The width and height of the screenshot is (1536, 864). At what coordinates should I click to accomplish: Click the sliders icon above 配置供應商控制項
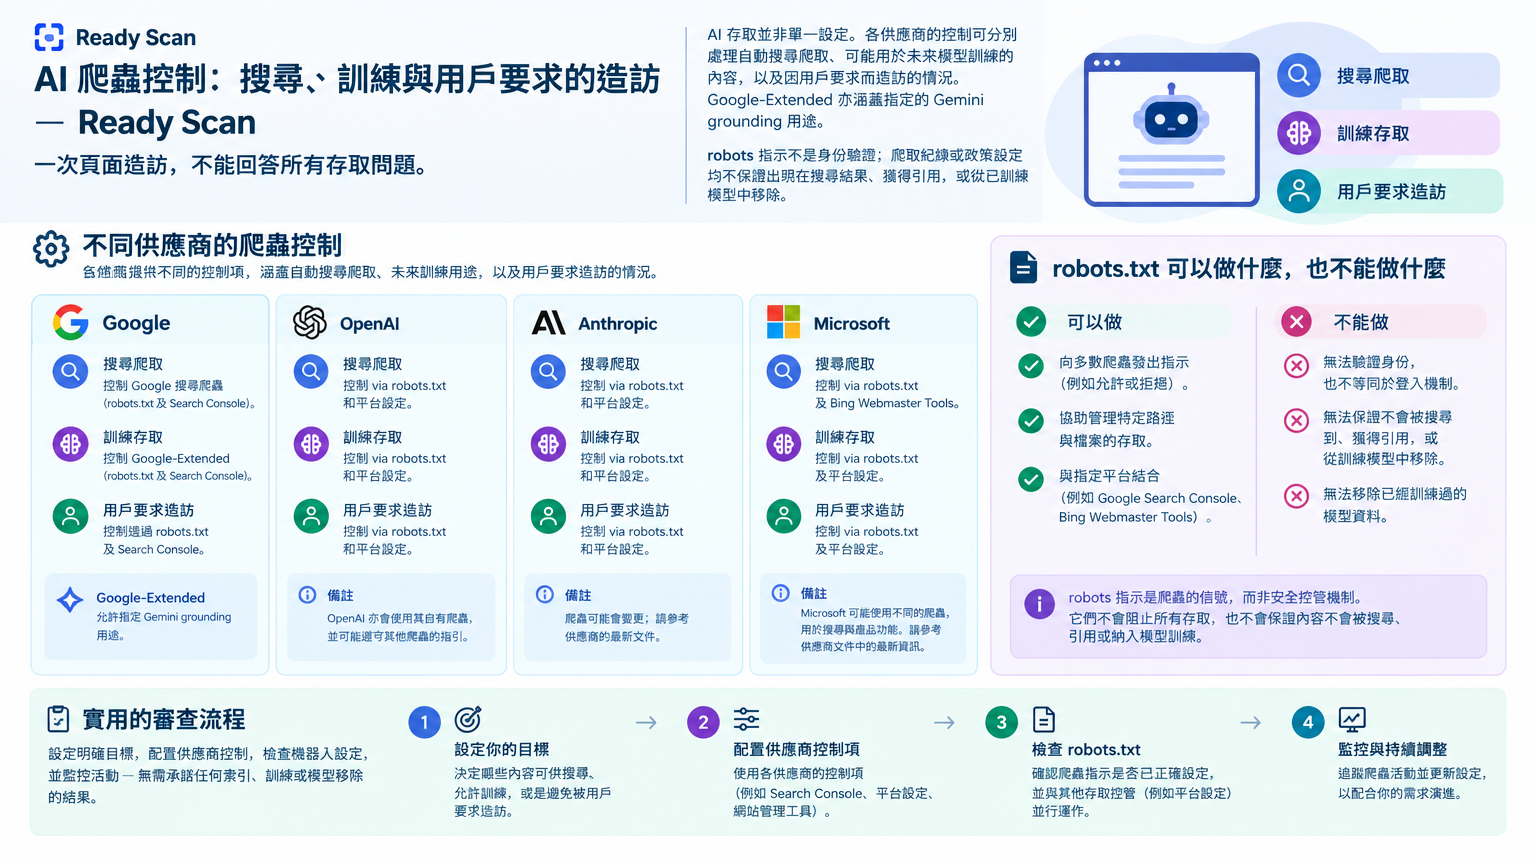point(746,719)
